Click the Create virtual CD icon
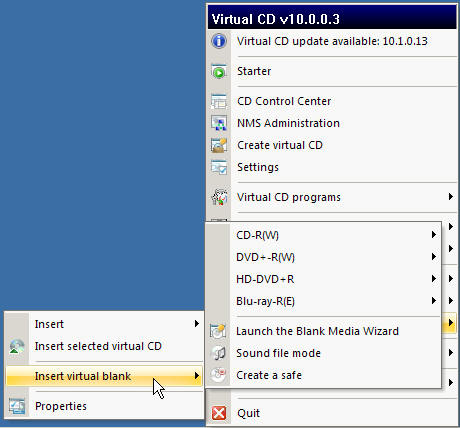The width and height of the screenshot is (460, 428). point(219,145)
